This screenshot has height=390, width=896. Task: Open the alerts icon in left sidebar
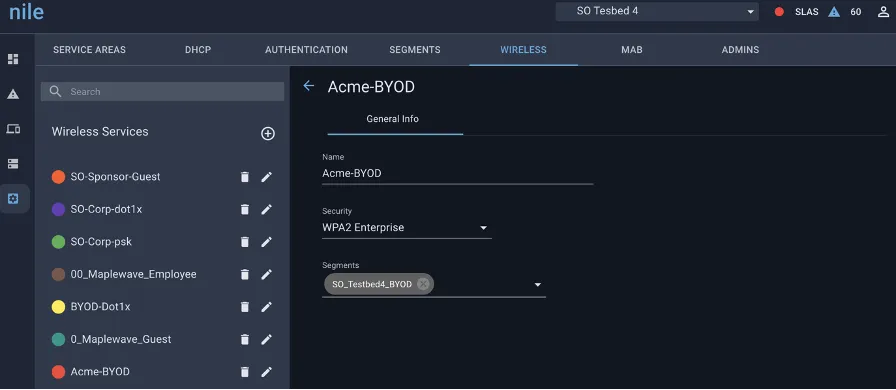(13, 94)
